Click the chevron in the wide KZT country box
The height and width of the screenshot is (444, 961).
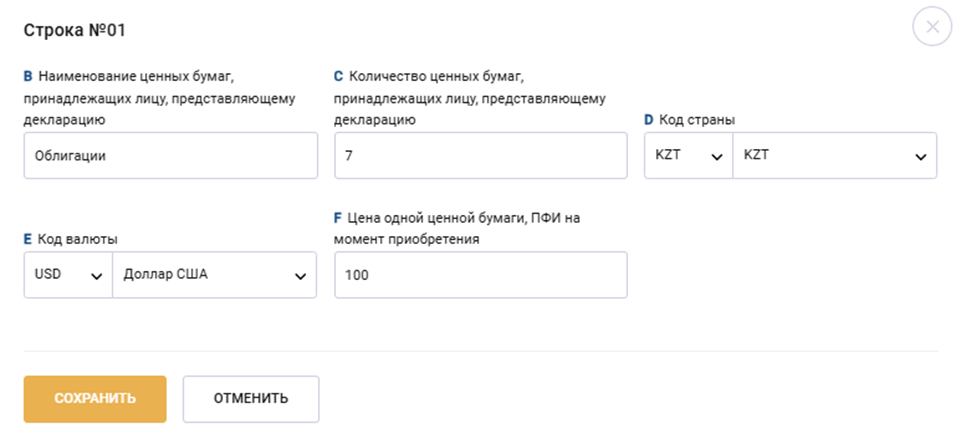click(919, 157)
